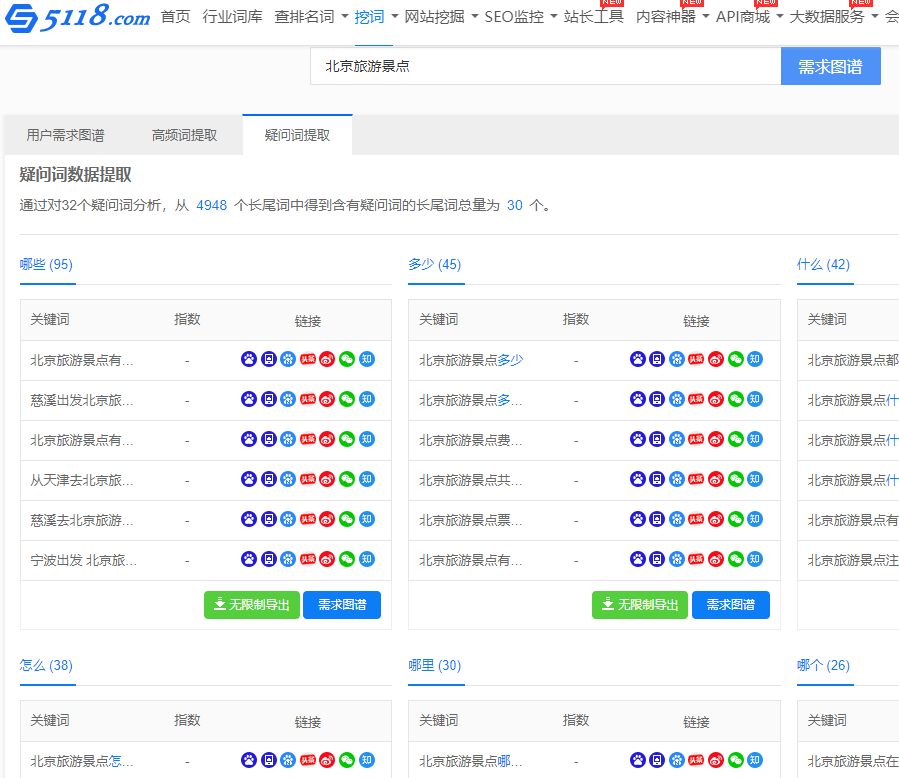The height and width of the screenshot is (778, 899).
Task: Click 无限制导出 under the 多少 table
Action: coord(640,605)
